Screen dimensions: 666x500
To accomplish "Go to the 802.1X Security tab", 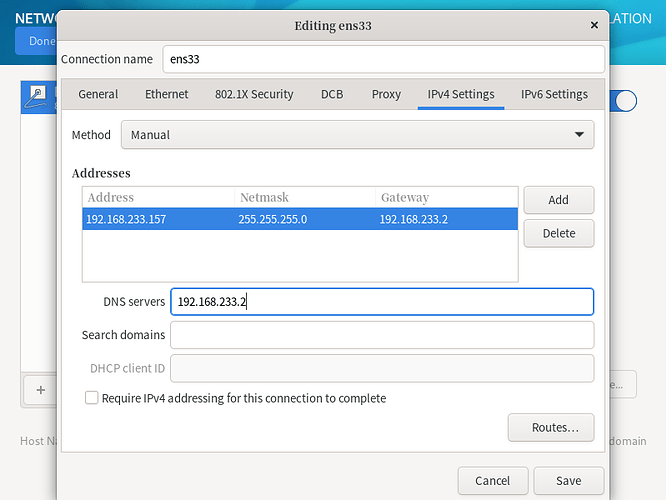I will pyautogui.click(x=254, y=94).
